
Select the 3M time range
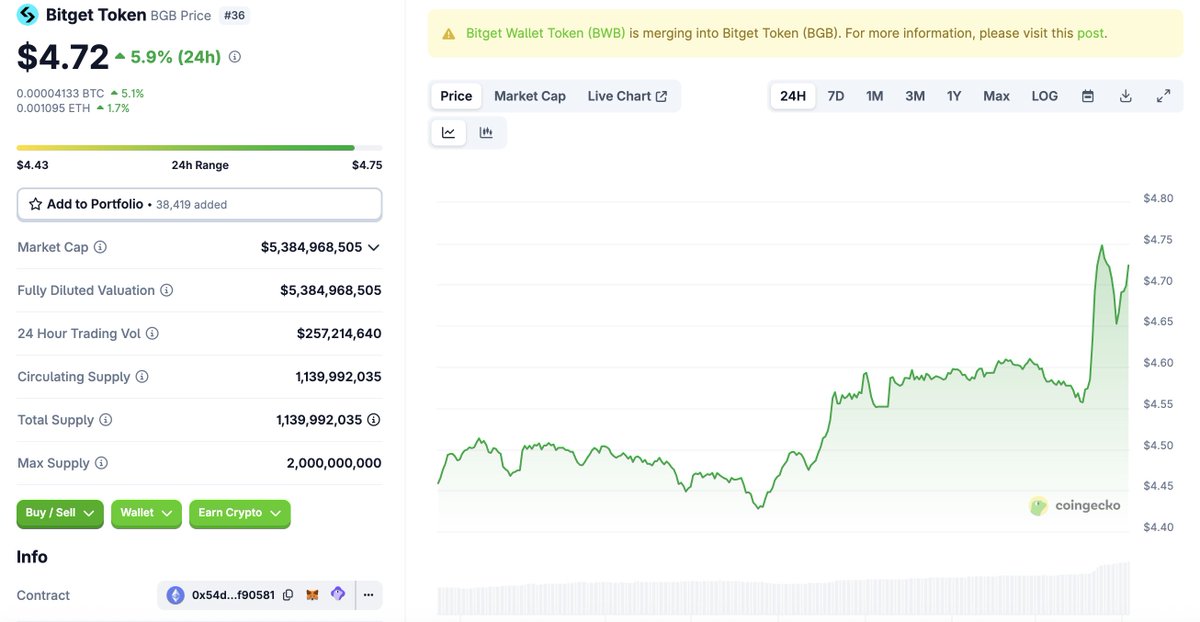click(x=915, y=96)
